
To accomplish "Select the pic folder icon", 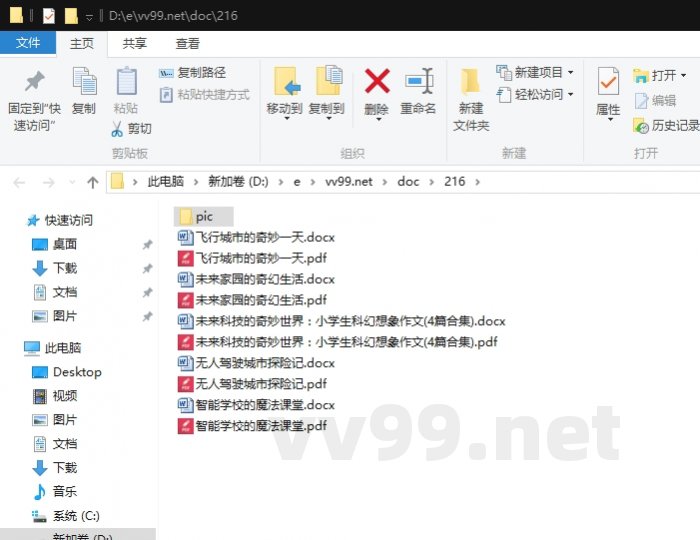I will click(x=185, y=217).
